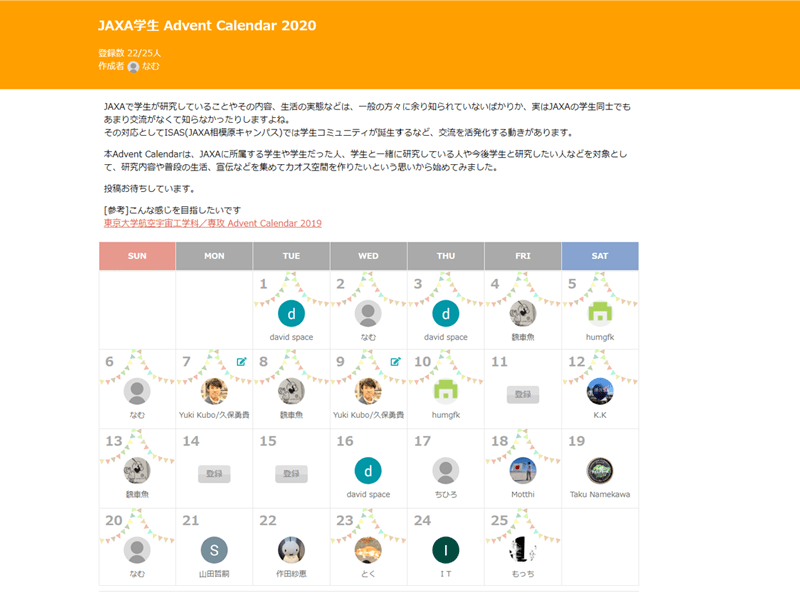Click name david space under day 3
The image size is (800, 594).
445,337
